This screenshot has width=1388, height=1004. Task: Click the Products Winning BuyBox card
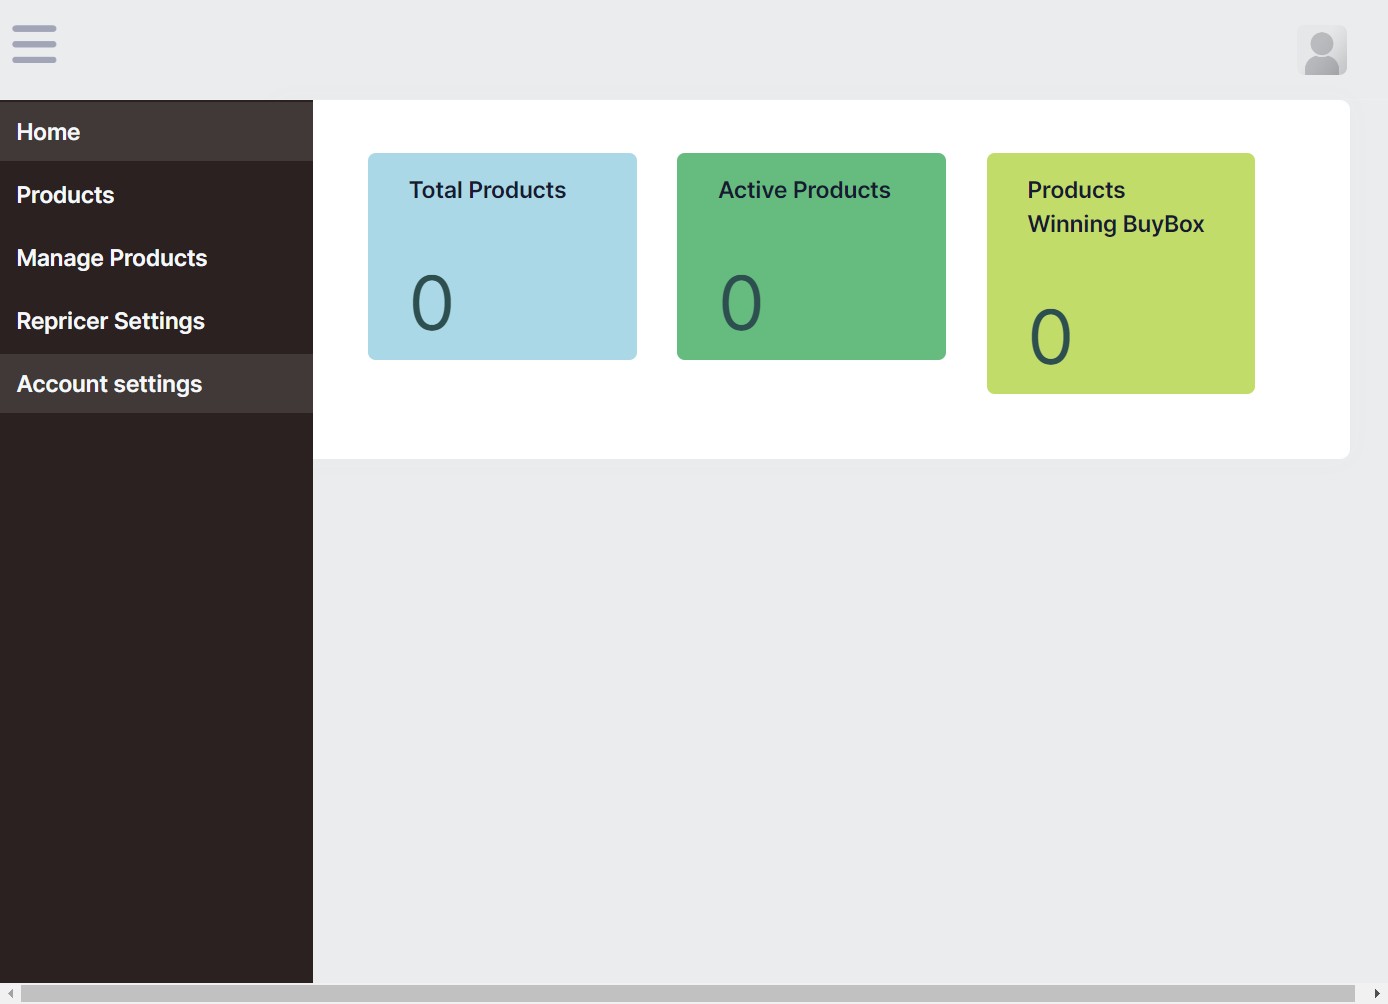coord(1121,273)
